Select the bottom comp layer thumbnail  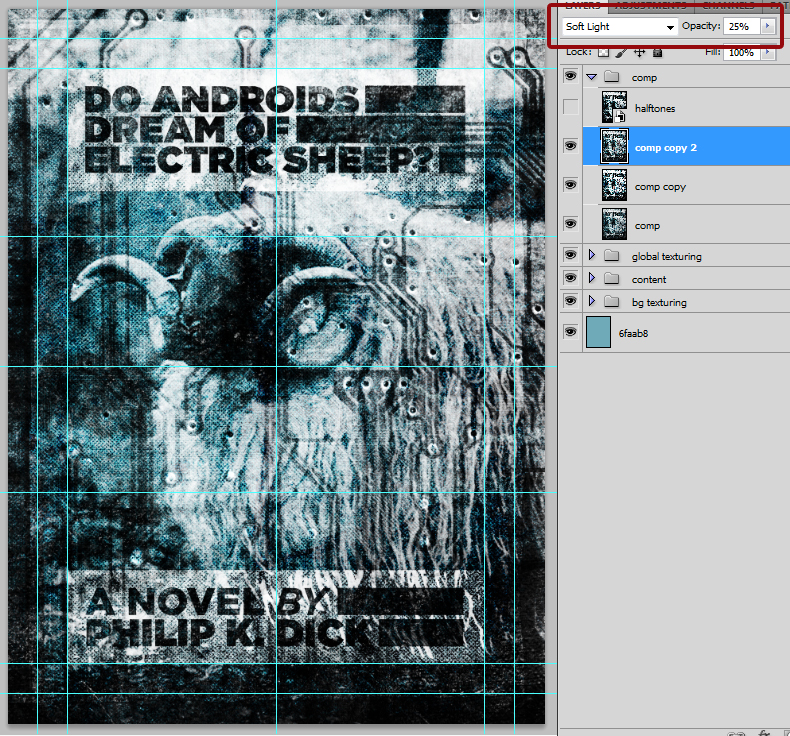[x=614, y=224]
